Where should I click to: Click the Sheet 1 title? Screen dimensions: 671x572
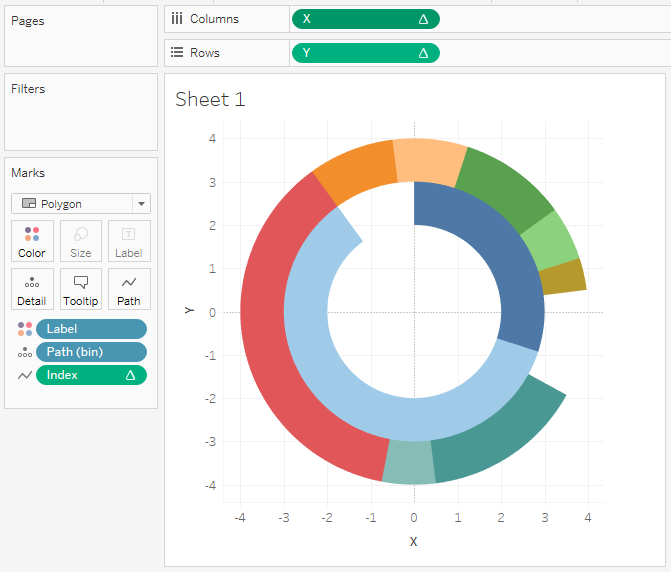210,99
